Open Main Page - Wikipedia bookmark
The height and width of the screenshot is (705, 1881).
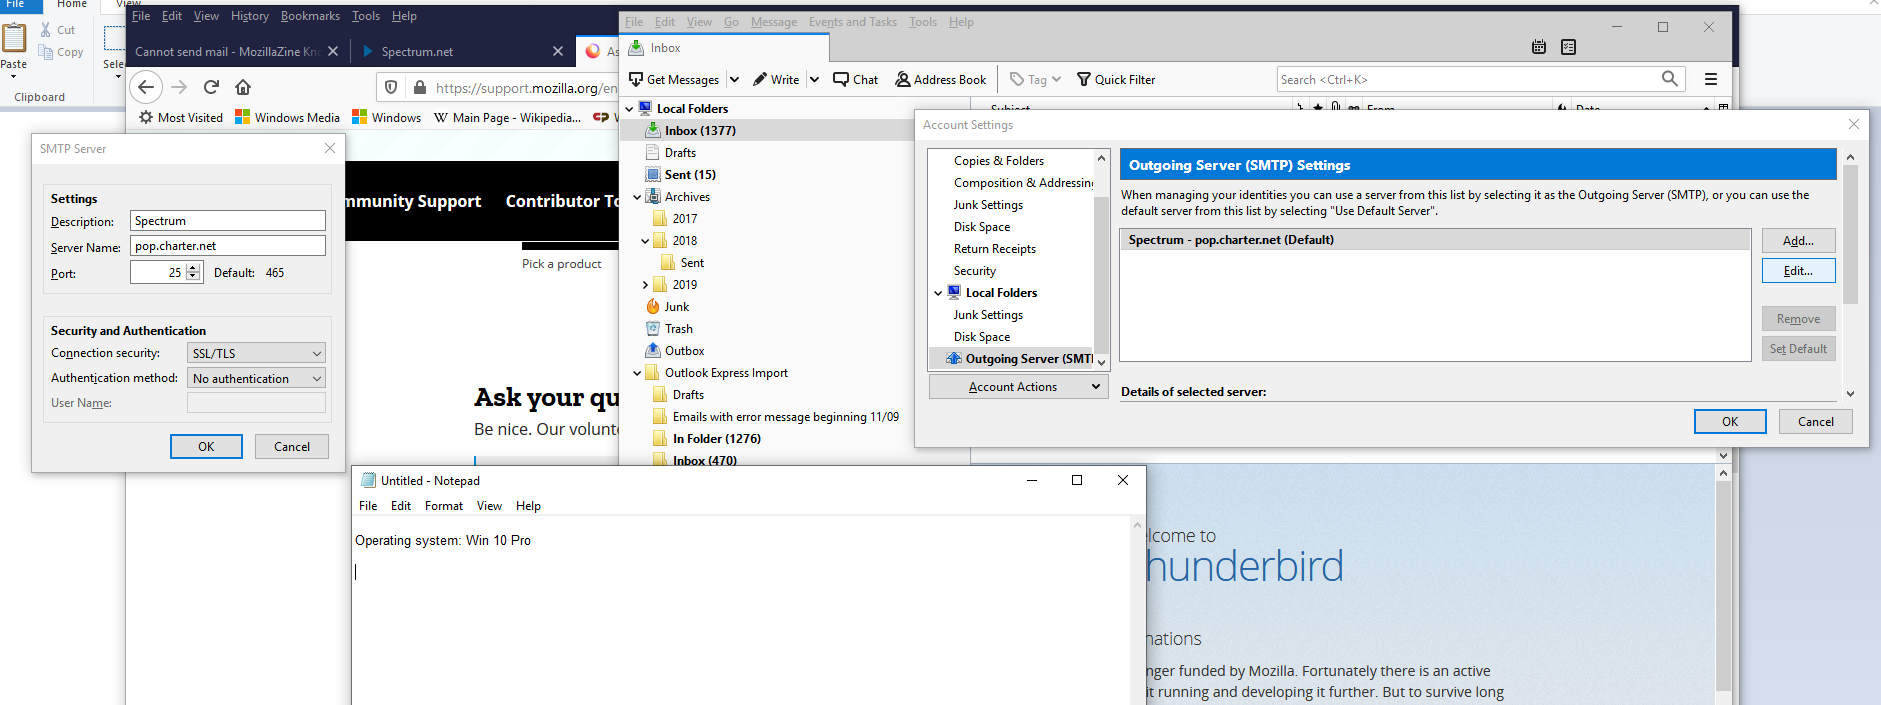507,117
